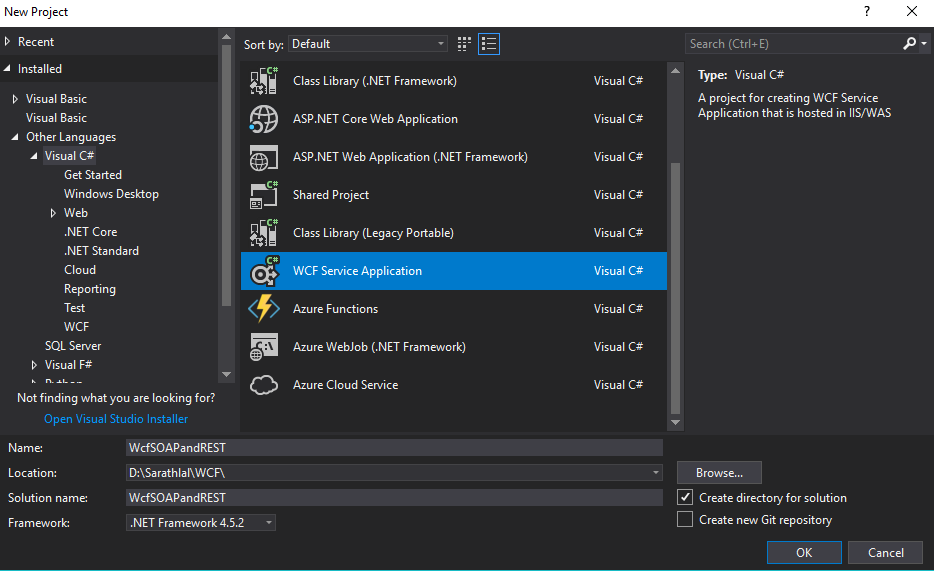
Task: Open Visual Studio Installer link
Action: (x=116, y=419)
